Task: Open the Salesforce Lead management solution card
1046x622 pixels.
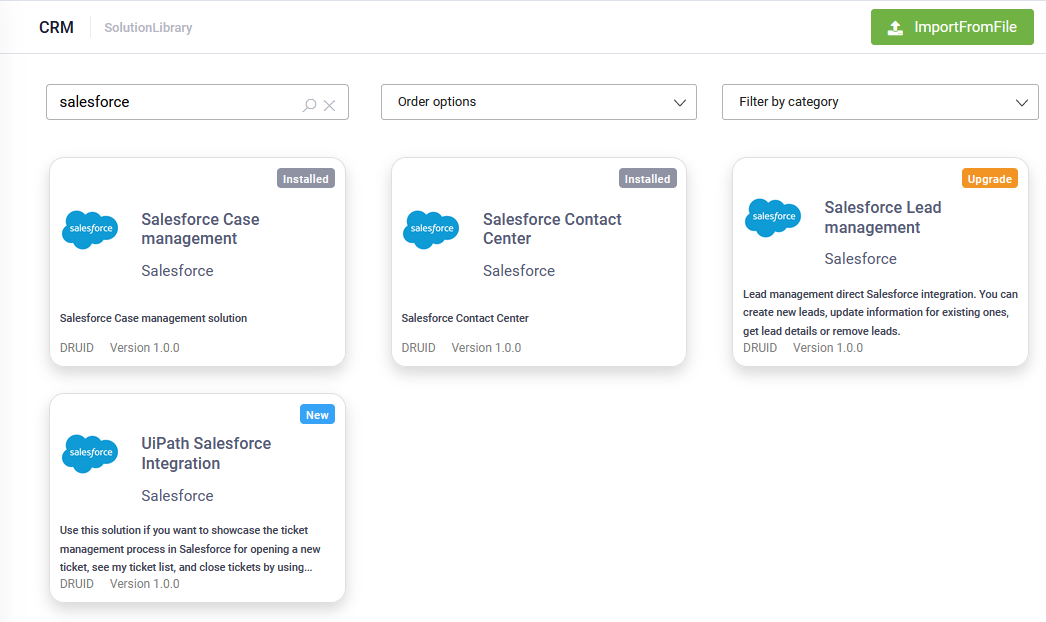Action: tap(880, 262)
